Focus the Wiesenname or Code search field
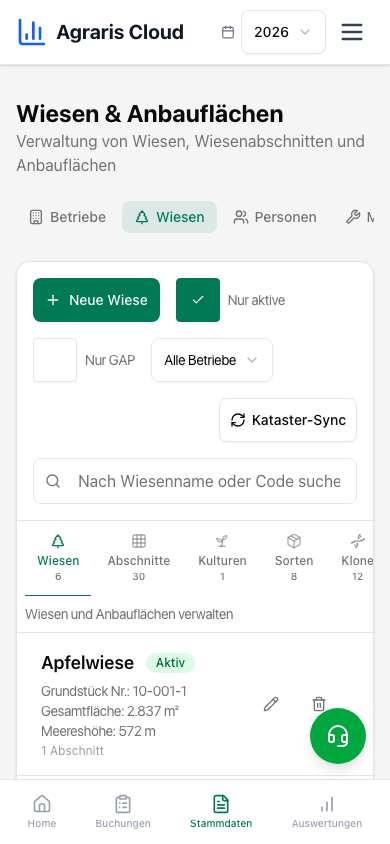This screenshot has height=844, width=390. (195, 481)
